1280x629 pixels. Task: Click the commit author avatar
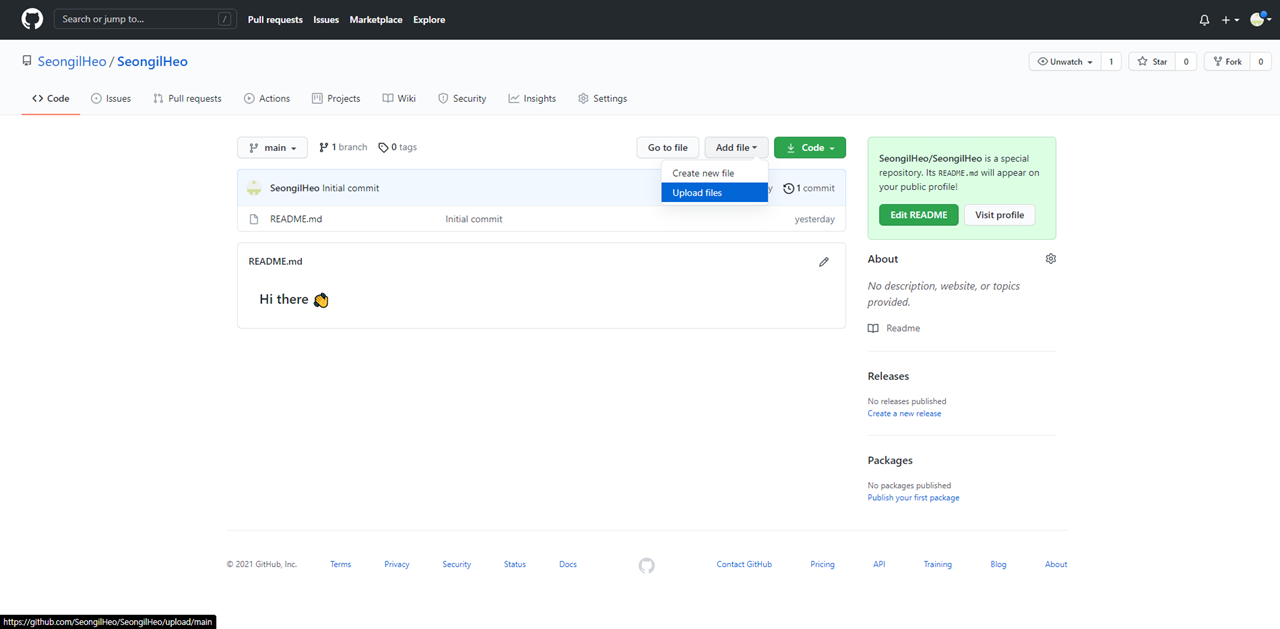254,188
